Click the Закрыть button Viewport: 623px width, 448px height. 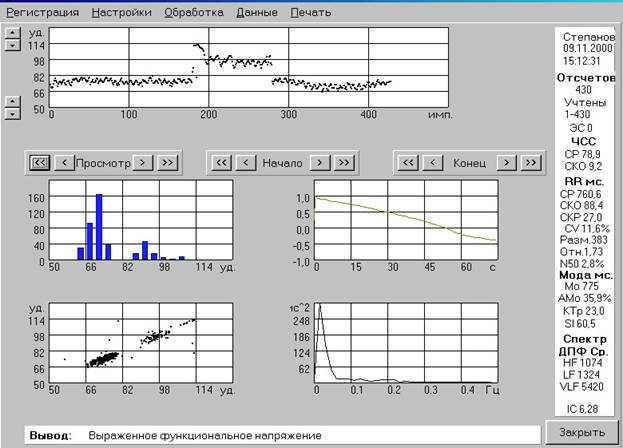(x=582, y=432)
